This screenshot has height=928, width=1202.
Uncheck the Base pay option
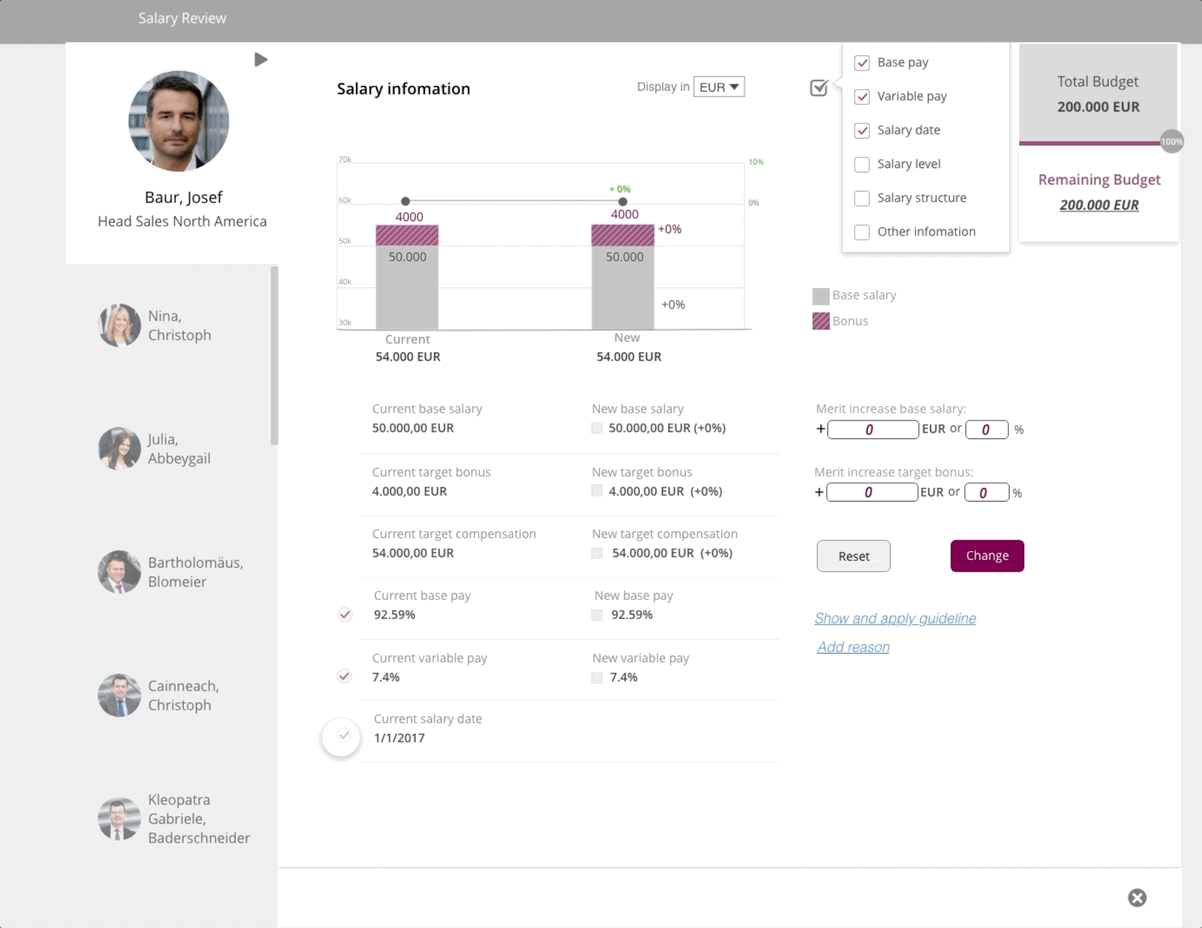click(862, 63)
